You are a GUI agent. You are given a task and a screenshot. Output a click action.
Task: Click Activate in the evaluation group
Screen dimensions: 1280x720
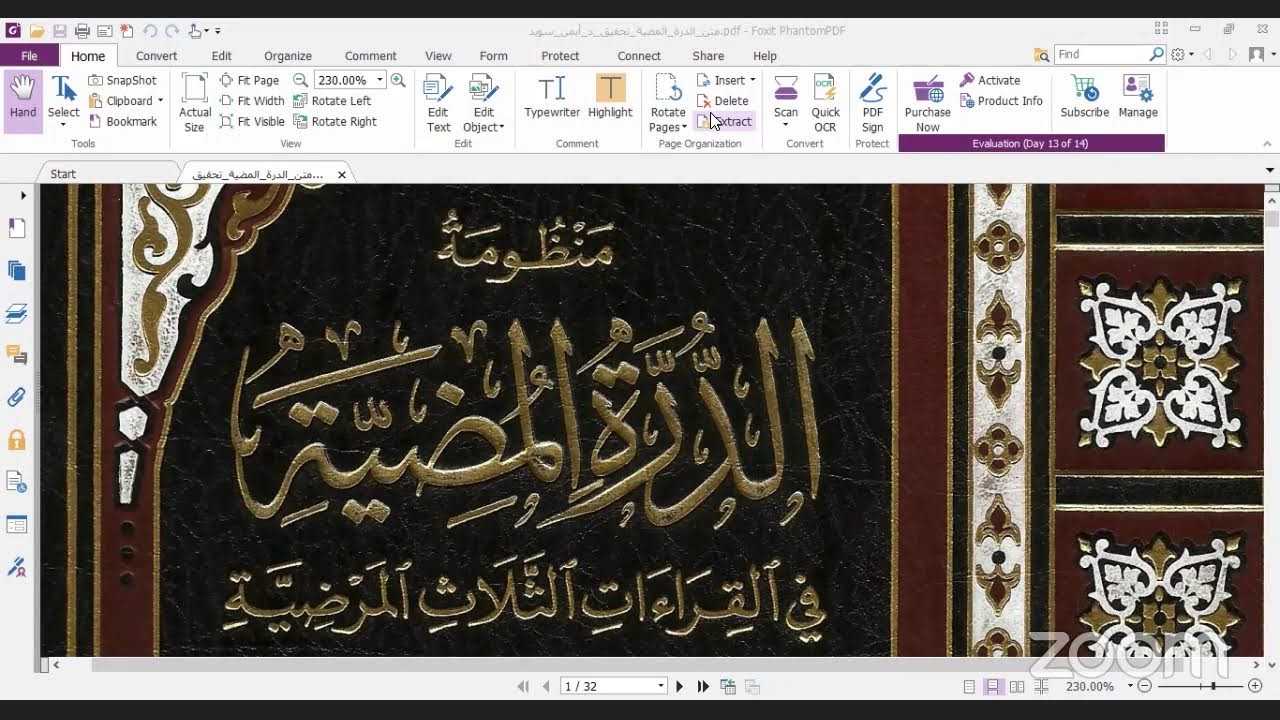pos(990,80)
